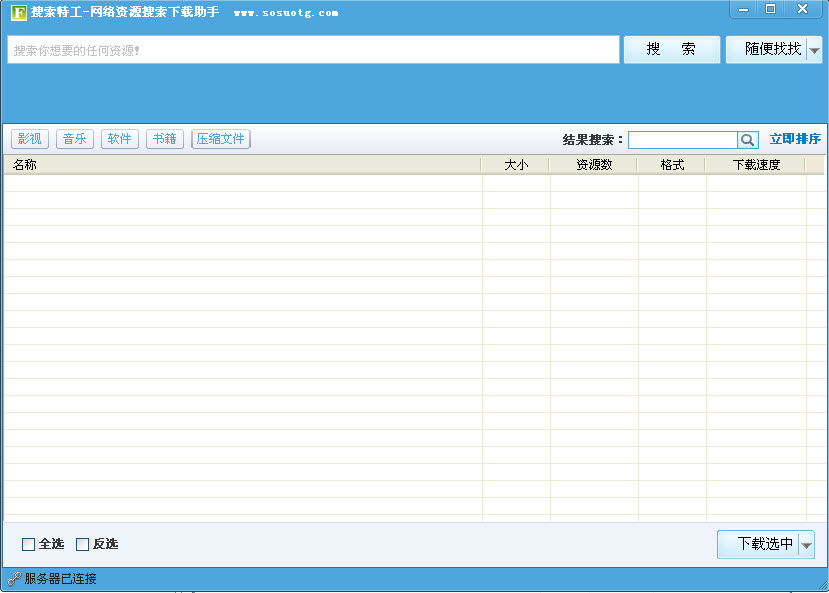Image resolution: width=829 pixels, height=593 pixels.
Task: Switch to the 音乐 category tab
Action: pos(75,139)
